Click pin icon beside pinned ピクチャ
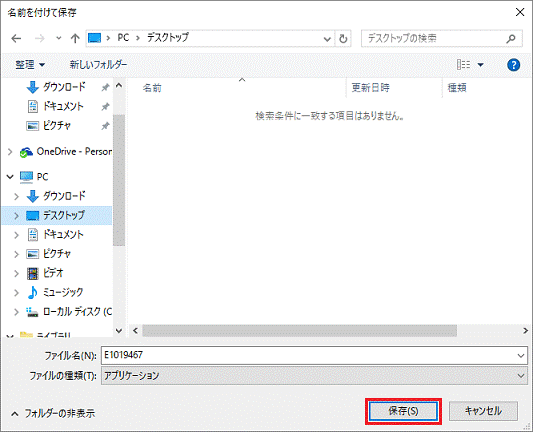533x432 pixels. 105,126
